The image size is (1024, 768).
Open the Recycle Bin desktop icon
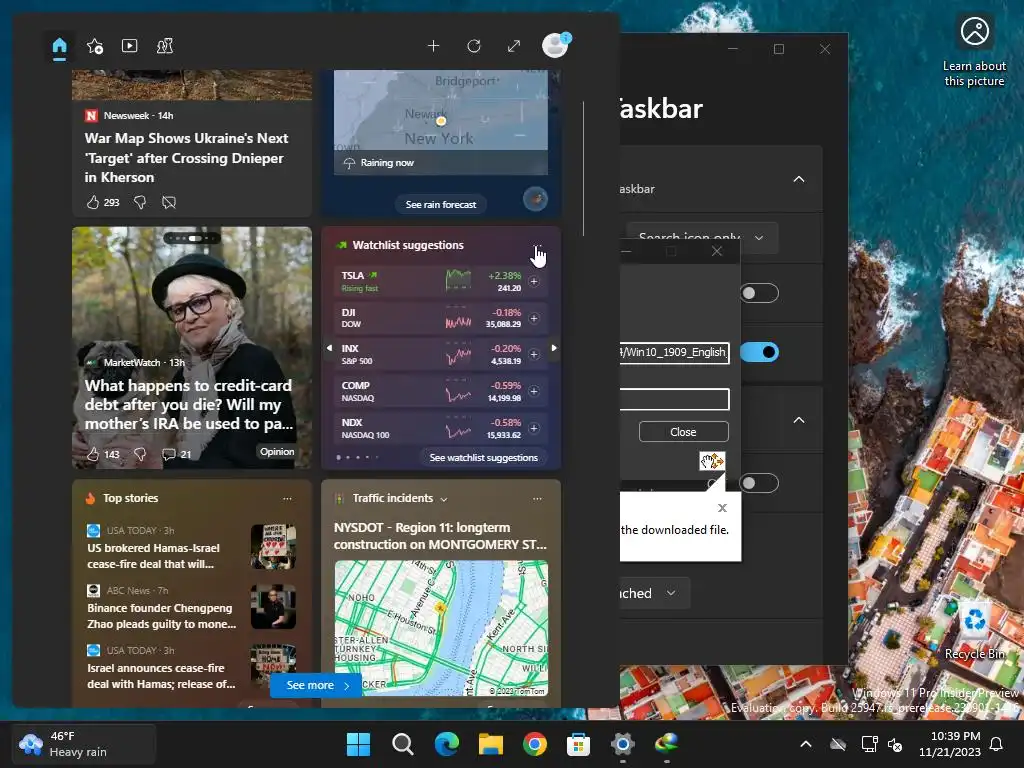pyautogui.click(x=974, y=630)
